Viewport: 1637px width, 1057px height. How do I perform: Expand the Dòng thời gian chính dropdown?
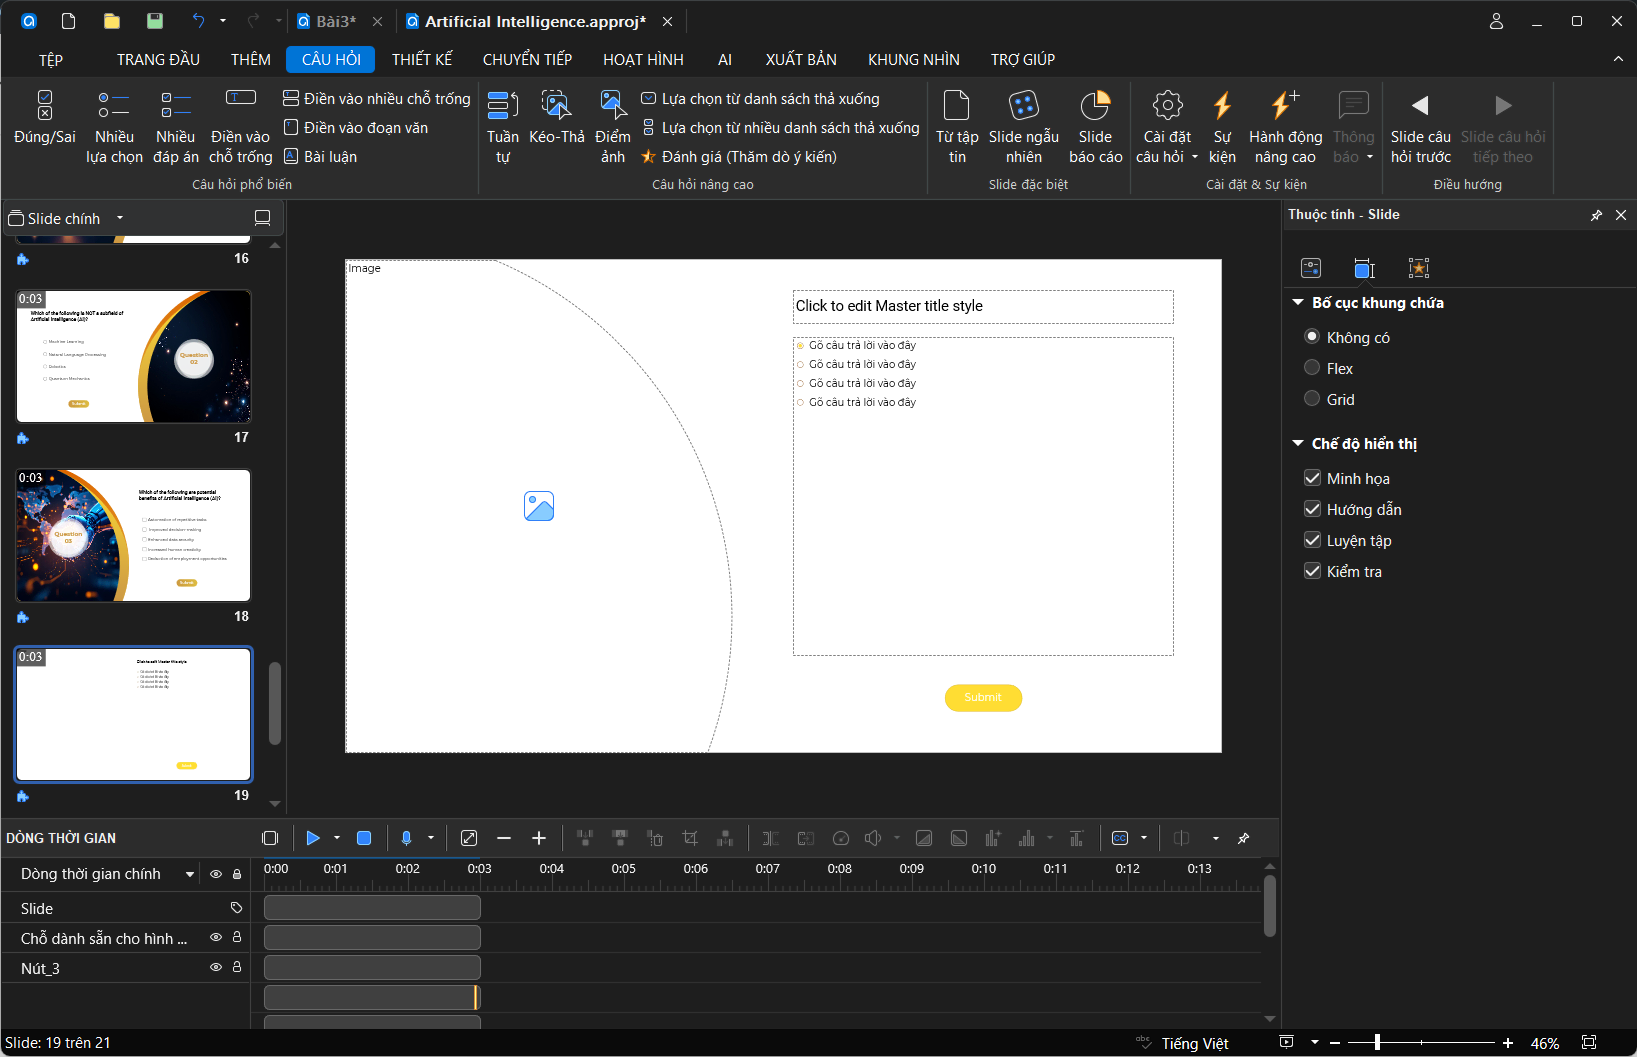190,874
